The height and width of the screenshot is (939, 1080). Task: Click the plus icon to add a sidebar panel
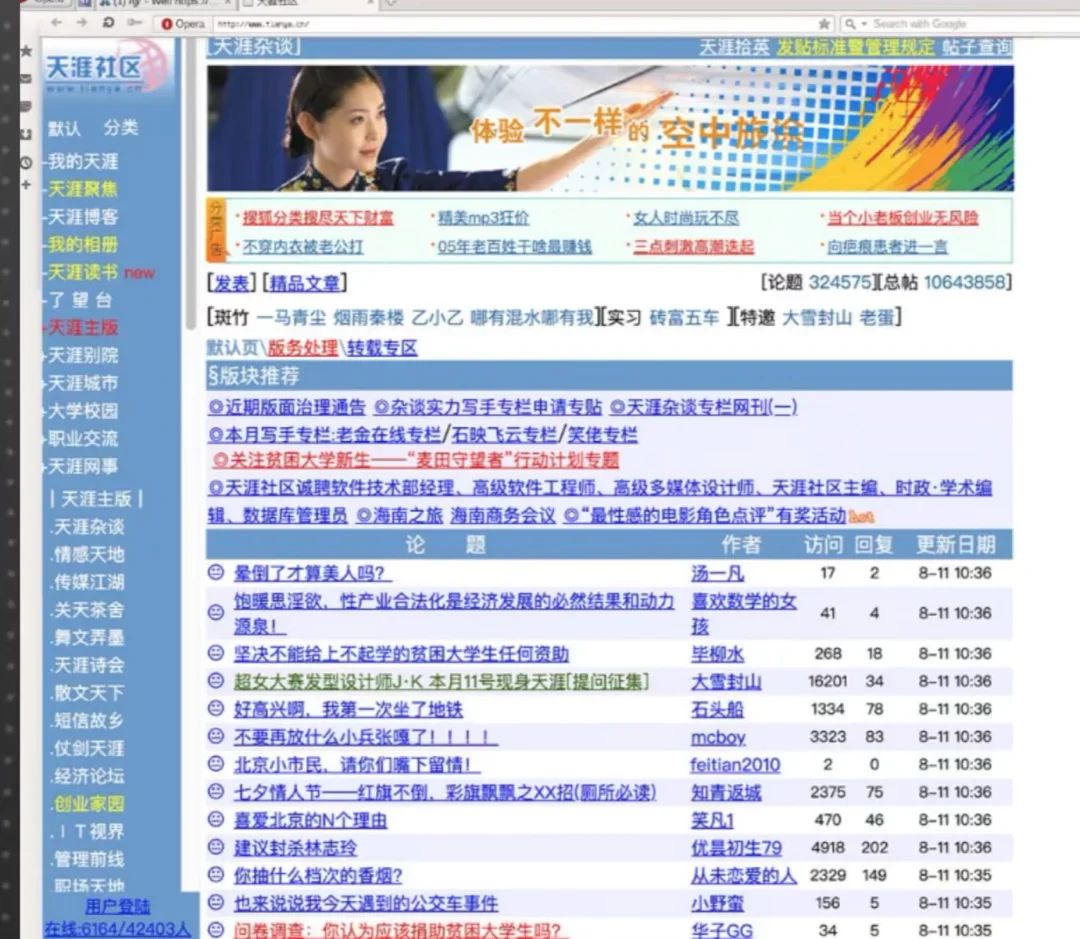[x=26, y=185]
